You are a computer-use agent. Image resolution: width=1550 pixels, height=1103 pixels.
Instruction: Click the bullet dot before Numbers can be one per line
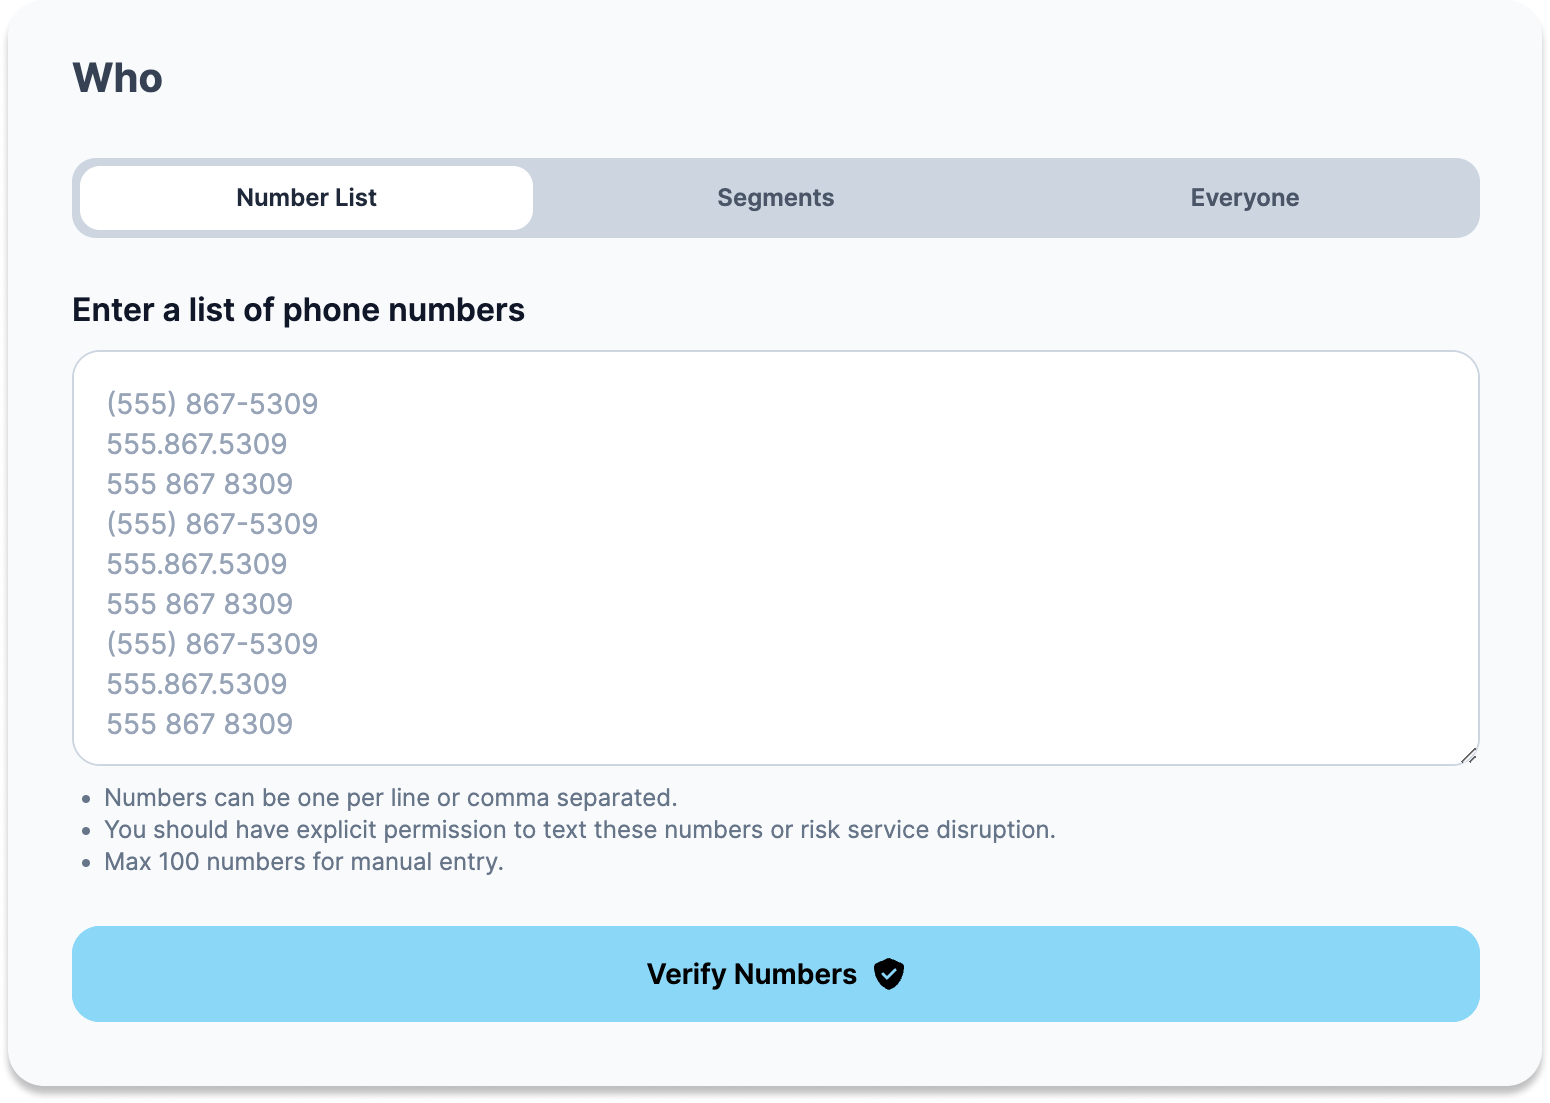[x=86, y=799]
